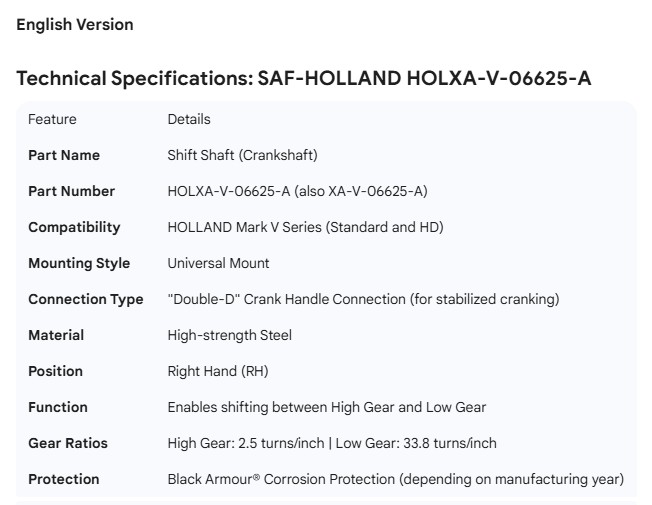Click the Gear Ratios turns/inch values

332,443
